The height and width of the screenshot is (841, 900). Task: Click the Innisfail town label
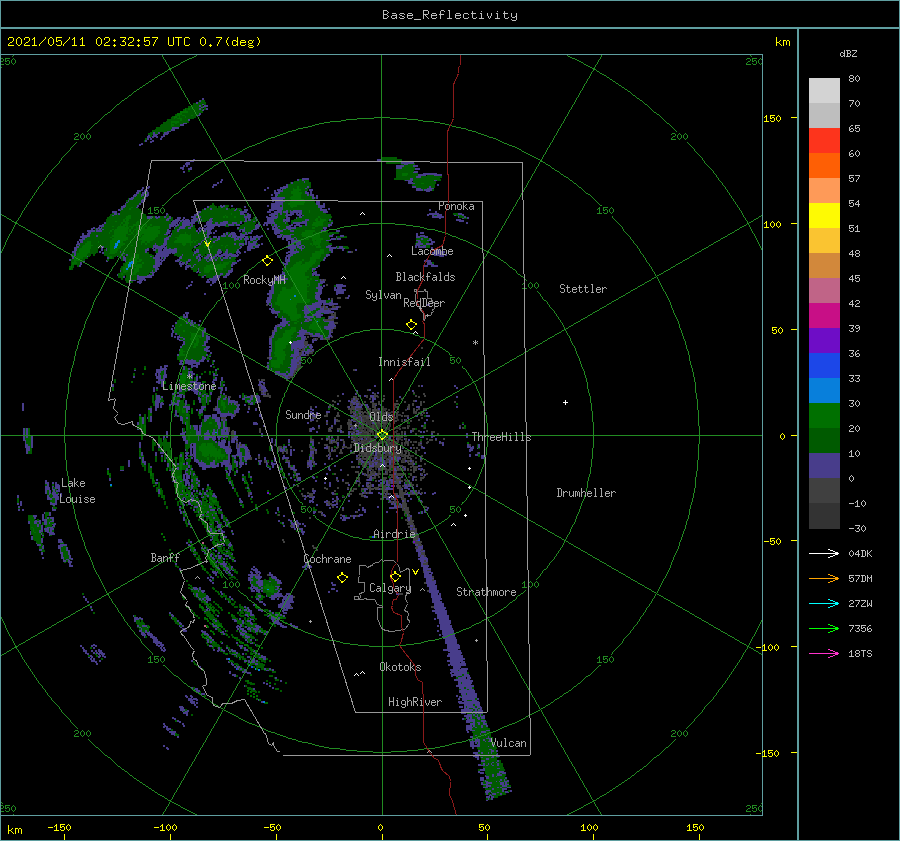coord(404,362)
